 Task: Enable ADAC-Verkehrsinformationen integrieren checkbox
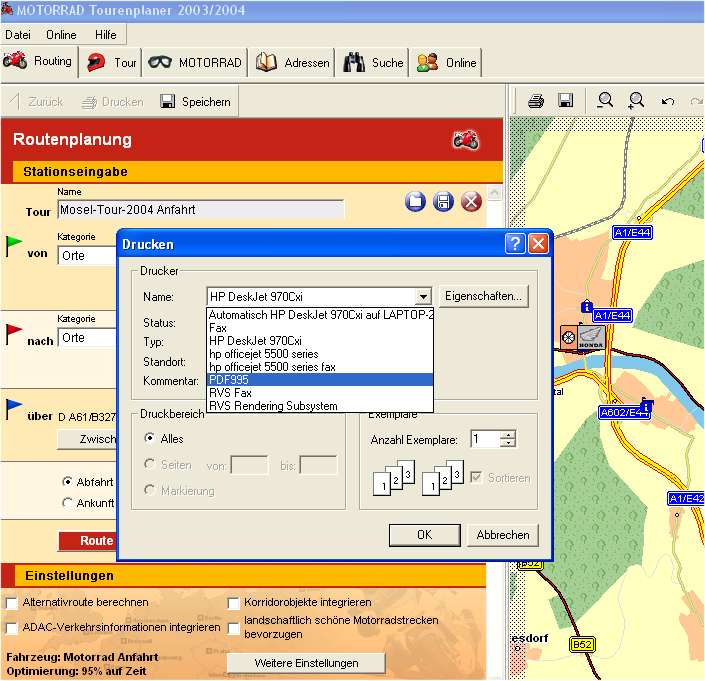pyautogui.click(x=12, y=628)
